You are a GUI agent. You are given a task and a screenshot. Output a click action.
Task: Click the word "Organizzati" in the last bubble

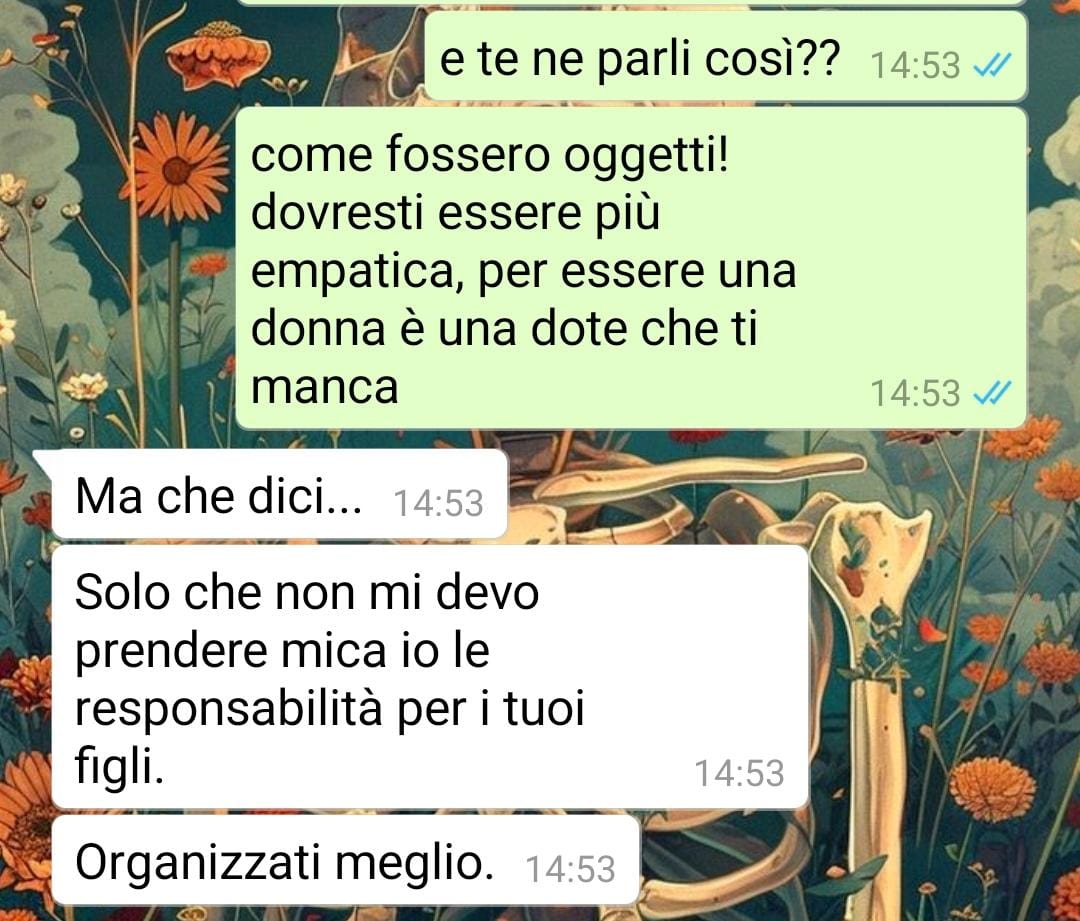[x=197, y=863]
